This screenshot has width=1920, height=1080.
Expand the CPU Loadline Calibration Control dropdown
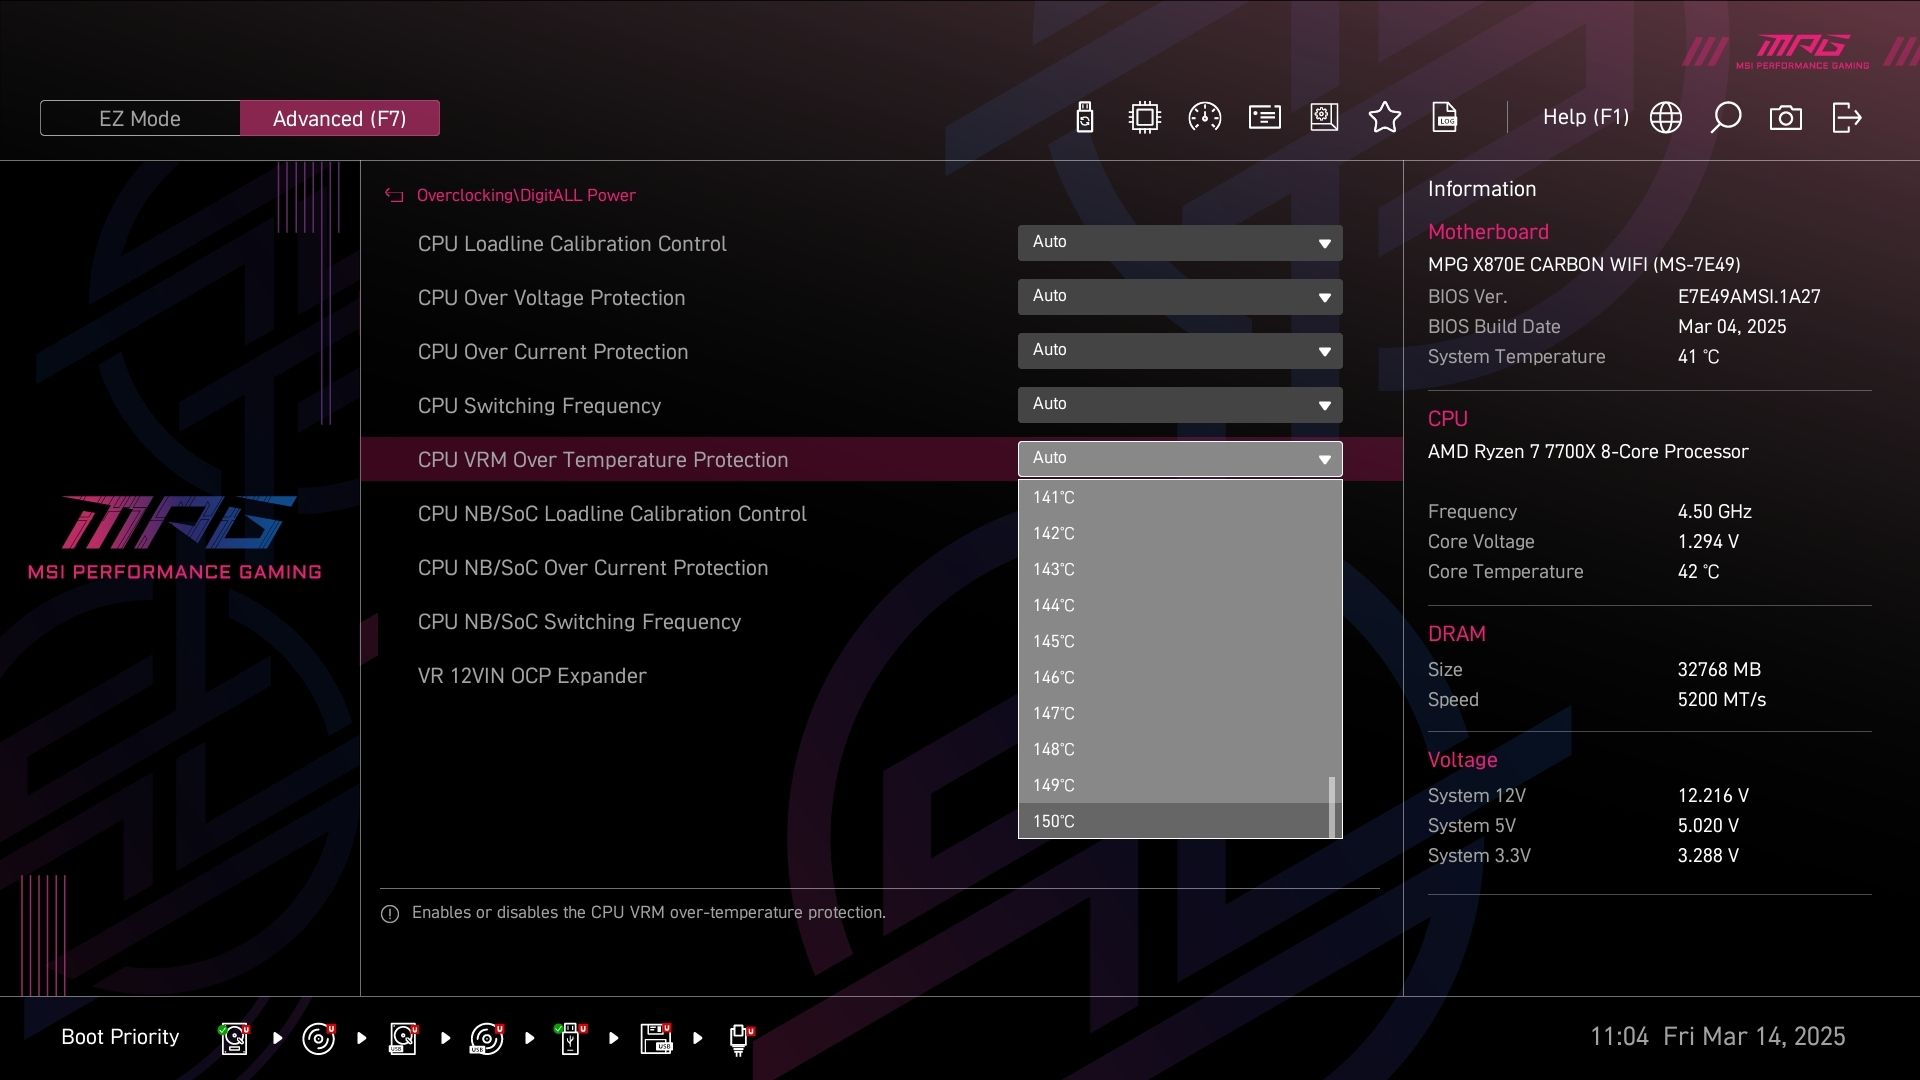[x=1179, y=243]
